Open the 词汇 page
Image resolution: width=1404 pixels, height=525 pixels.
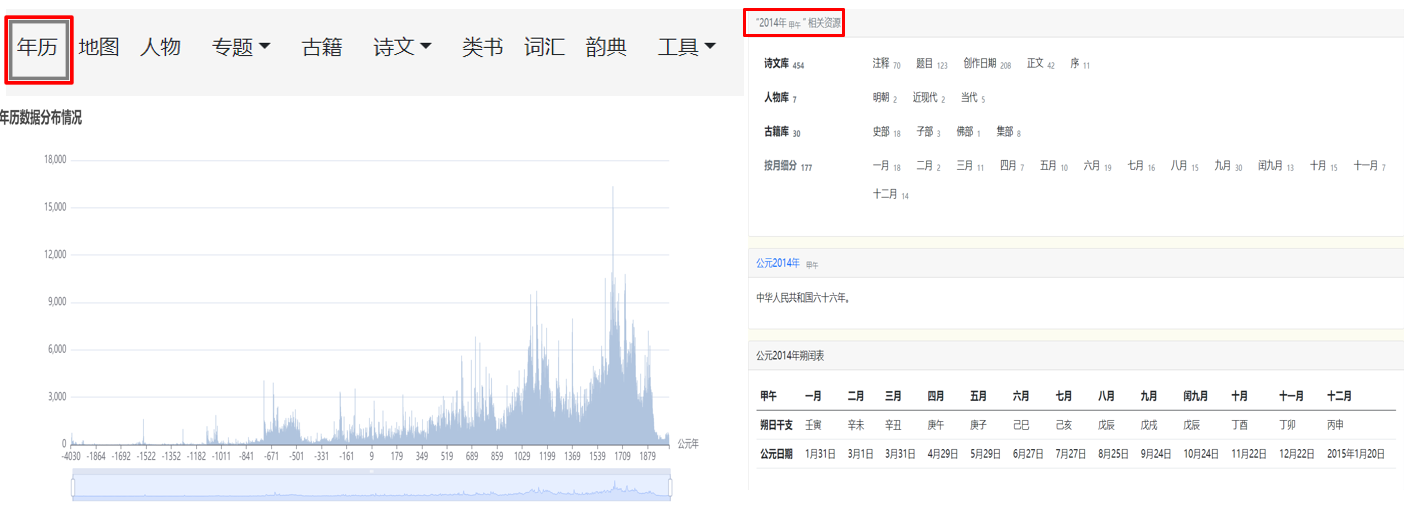coord(544,47)
